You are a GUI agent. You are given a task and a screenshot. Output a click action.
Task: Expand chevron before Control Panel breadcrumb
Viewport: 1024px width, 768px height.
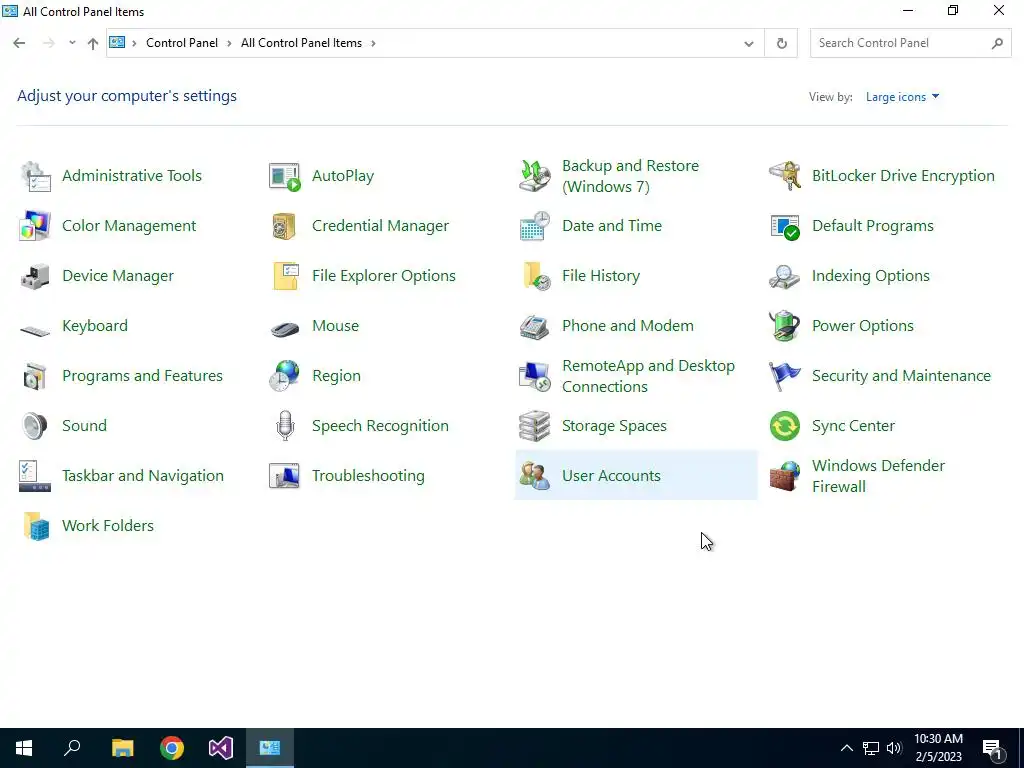135,43
